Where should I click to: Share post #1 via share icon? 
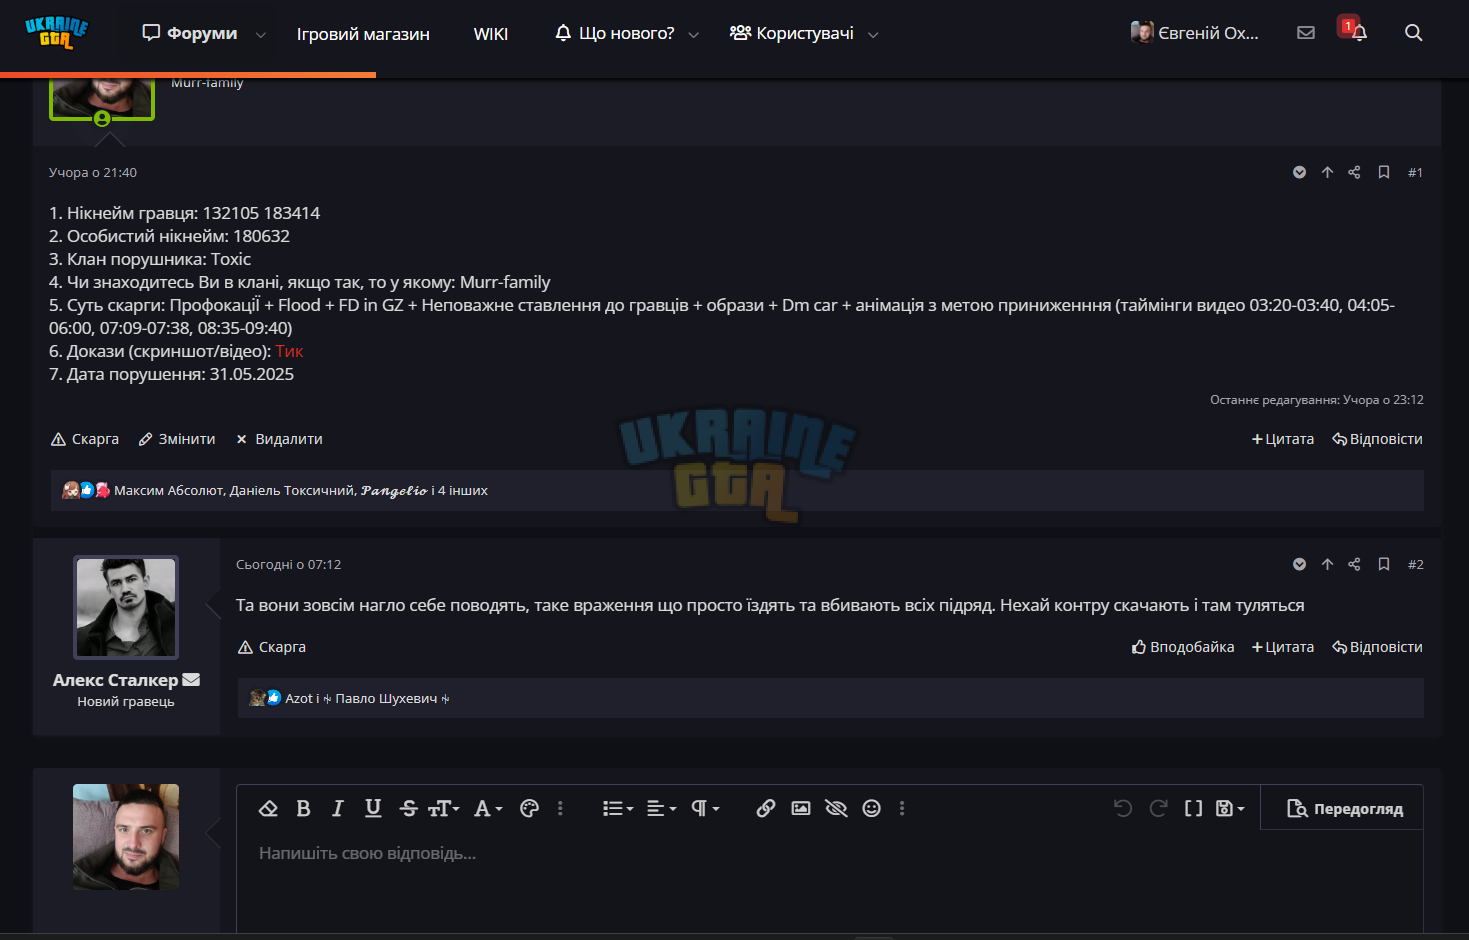(x=1354, y=172)
